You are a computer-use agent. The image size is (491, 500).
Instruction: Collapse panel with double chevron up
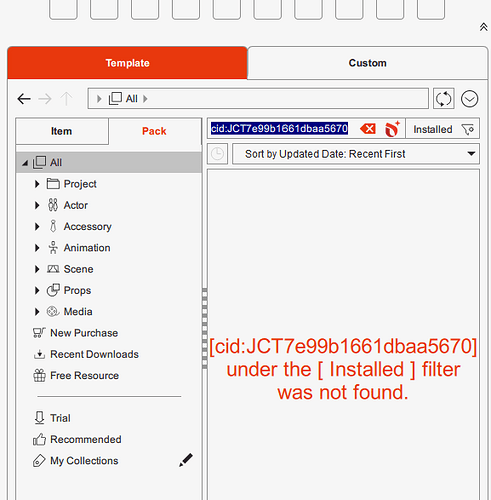(x=483, y=27)
